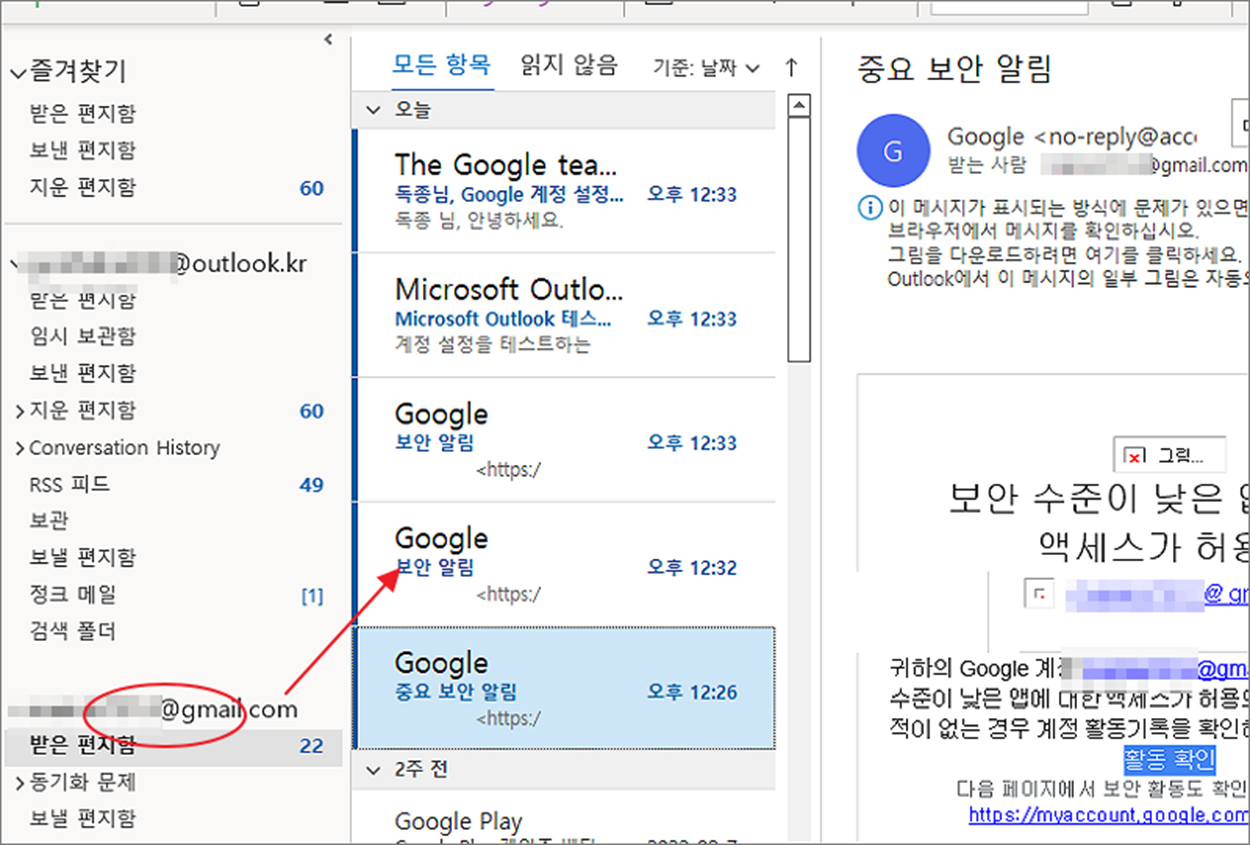Open 지운 편지함 under 즐겨찾기
1250x845 pixels.
[83, 187]
